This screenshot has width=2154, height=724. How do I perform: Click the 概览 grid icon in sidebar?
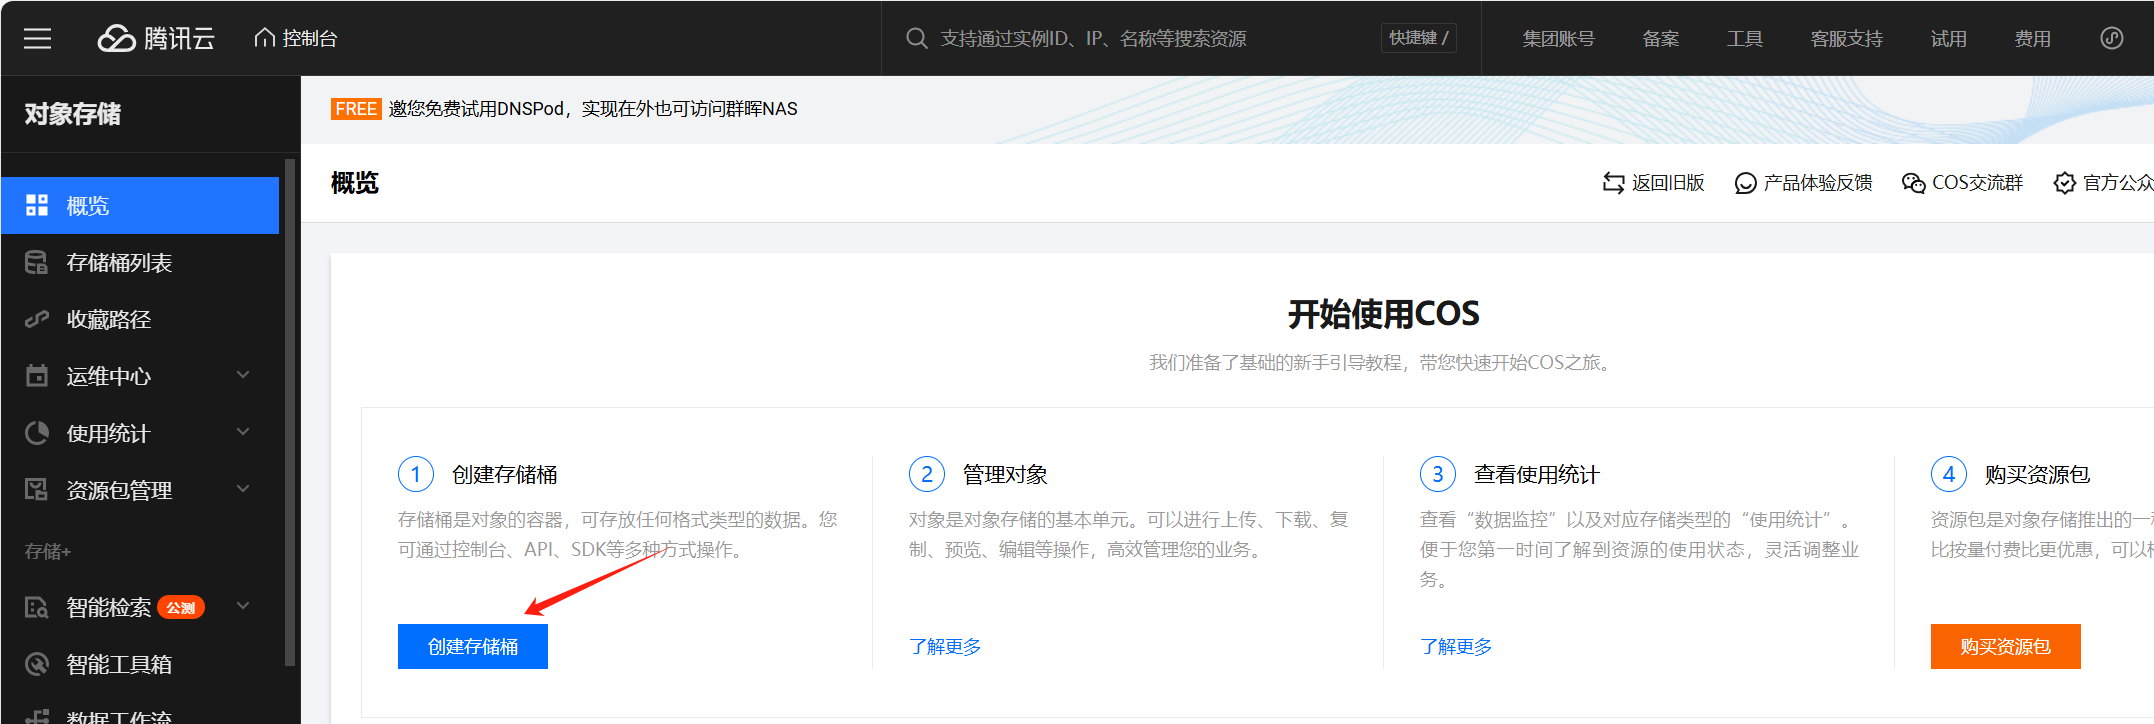[x=37, y=206]
